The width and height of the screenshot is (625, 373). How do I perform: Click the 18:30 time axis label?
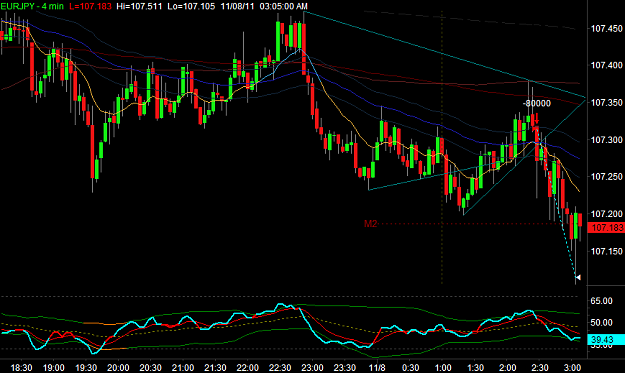click(21, 367)
